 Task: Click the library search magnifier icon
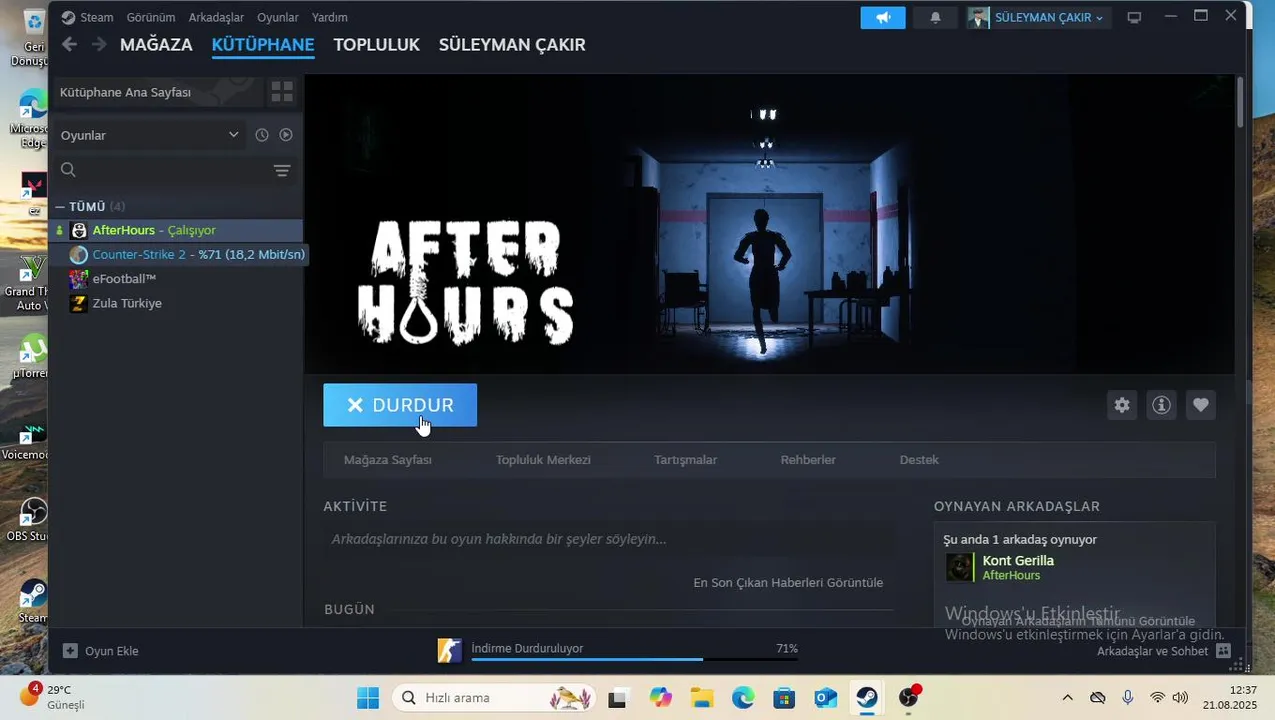[68, 170]
